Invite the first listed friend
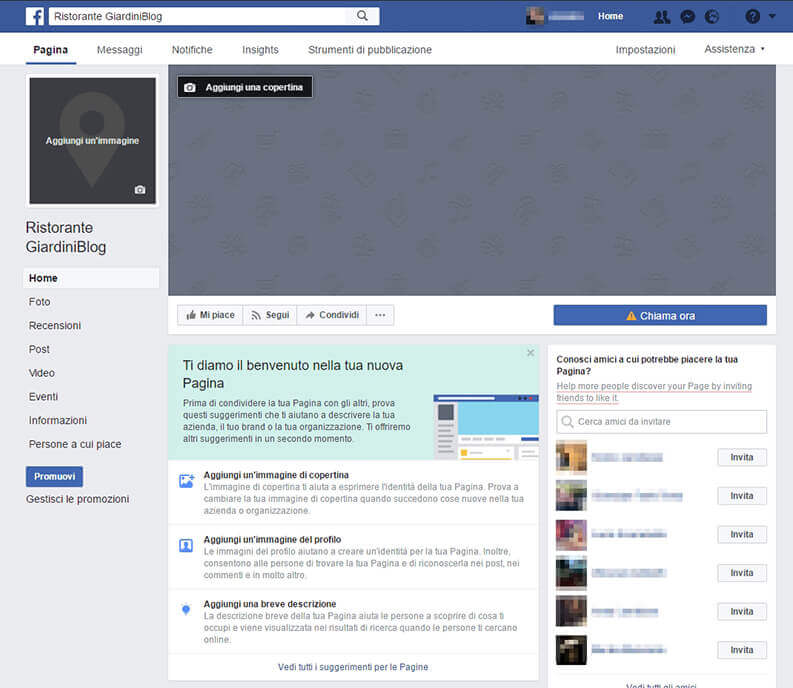793x688 pixels. coord(742,457)
